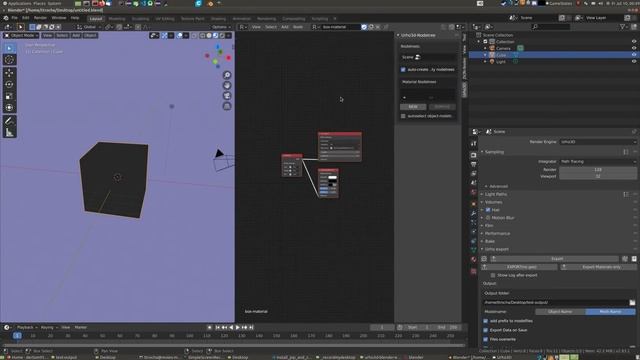Enable rendered viewport shading mode

222,36
